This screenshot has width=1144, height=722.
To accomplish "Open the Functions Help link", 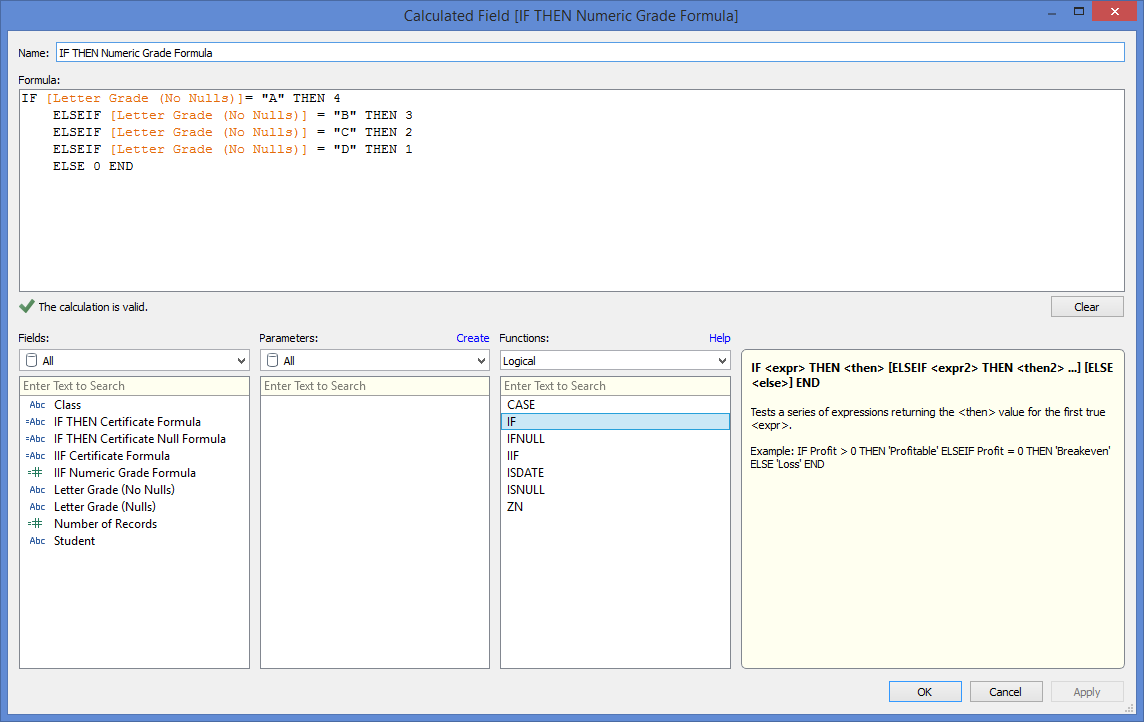I will [x=719, y=338].
